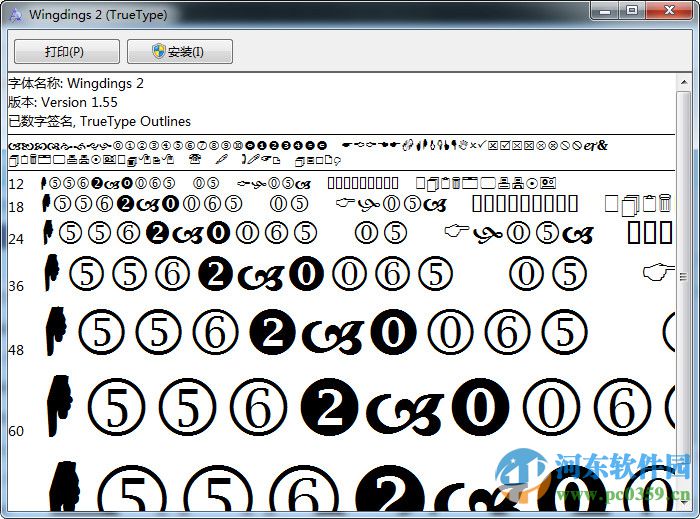Select the line 字体名称: Wingdings 2

click(76, 83)
